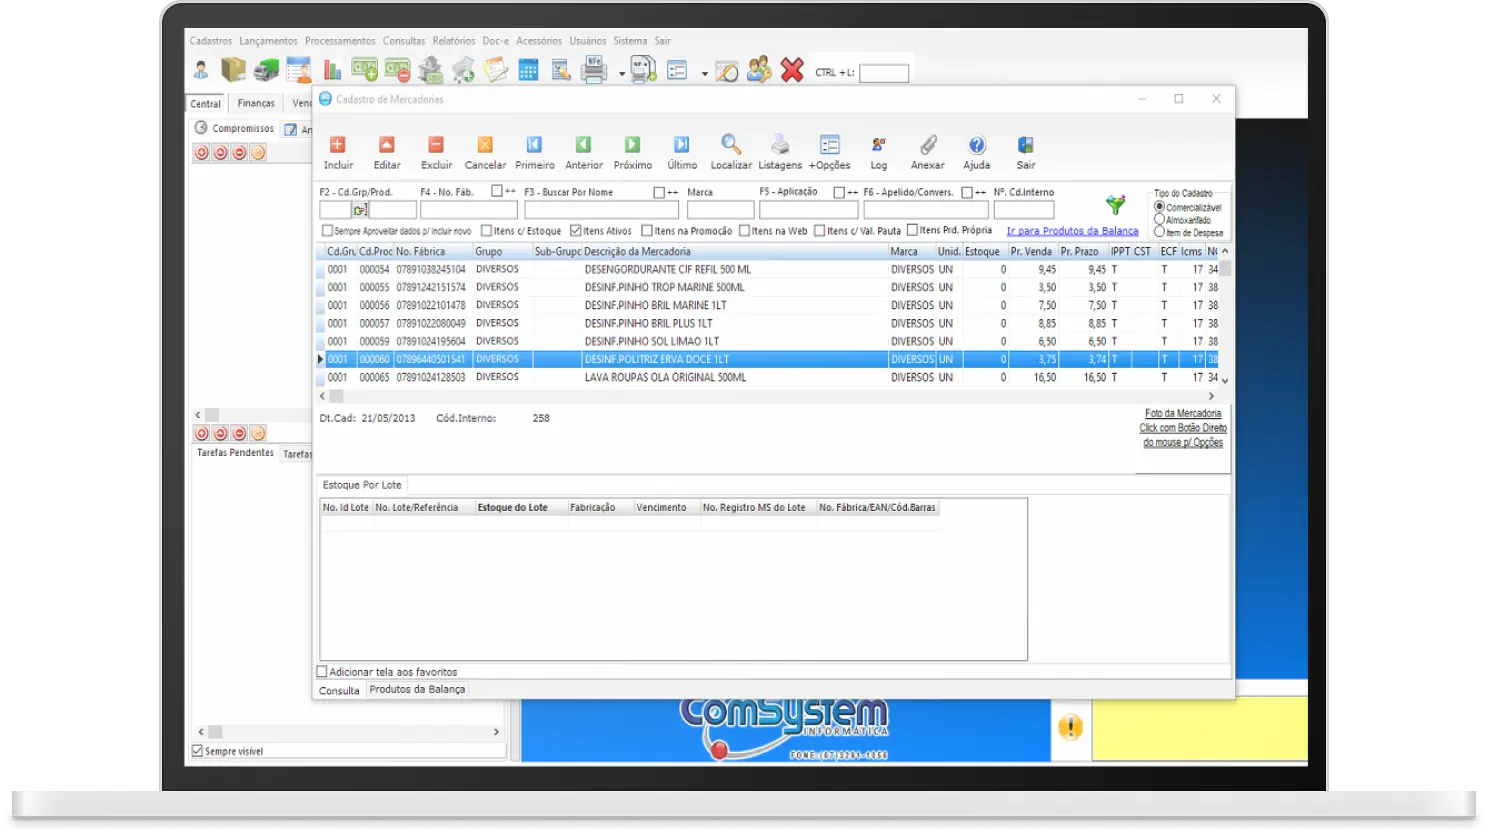
Task: Check Sempre Aproveitar dados p/ incluir novo
Action: (327, 231)
